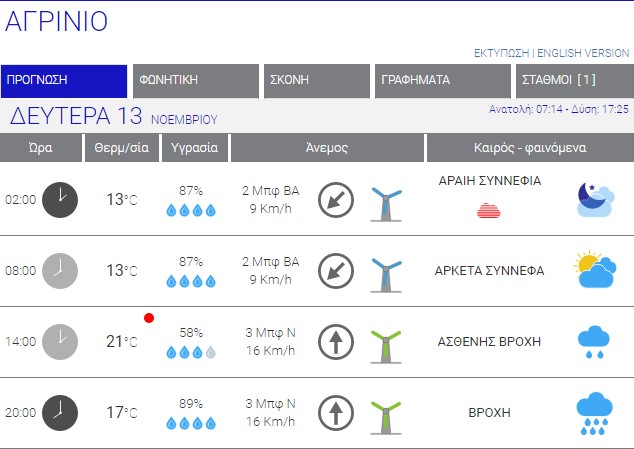The width and height of the screenshot is (634, 449).
Task: Switch to the ΣΚΟΝΗ tab
Action: click(x=317, y=81)
